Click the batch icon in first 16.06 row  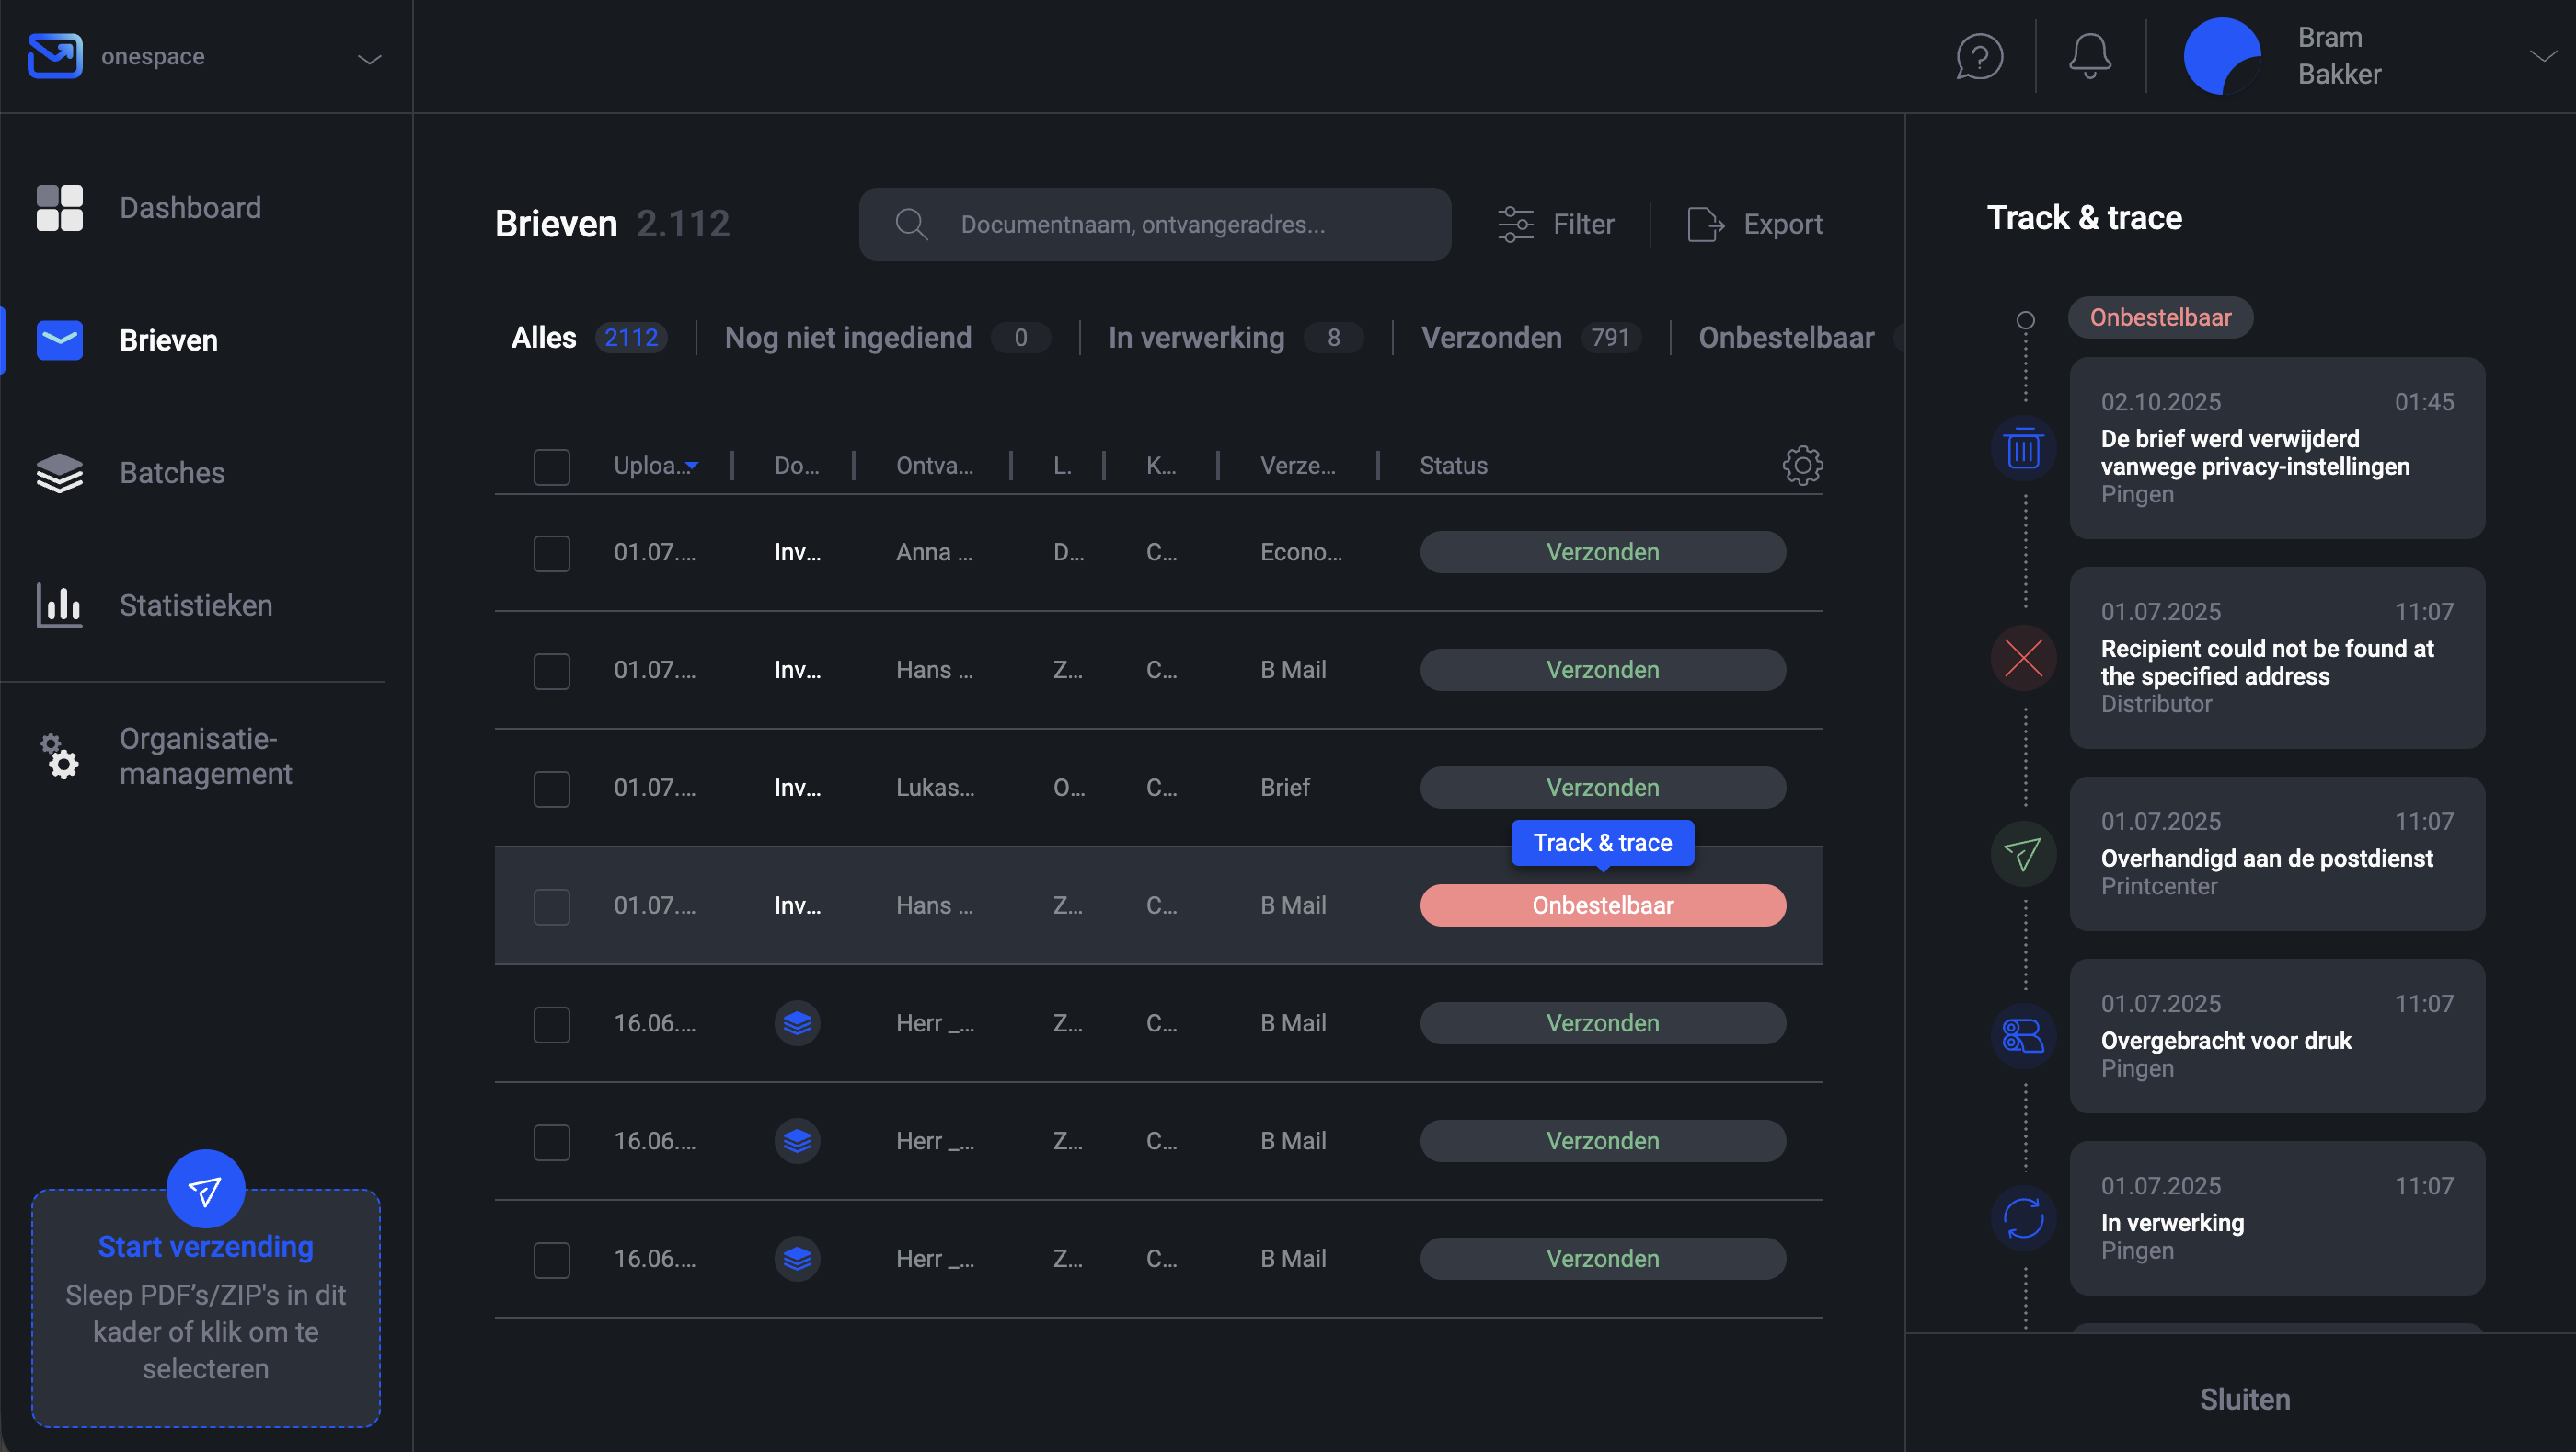[x=797, y=1023]
